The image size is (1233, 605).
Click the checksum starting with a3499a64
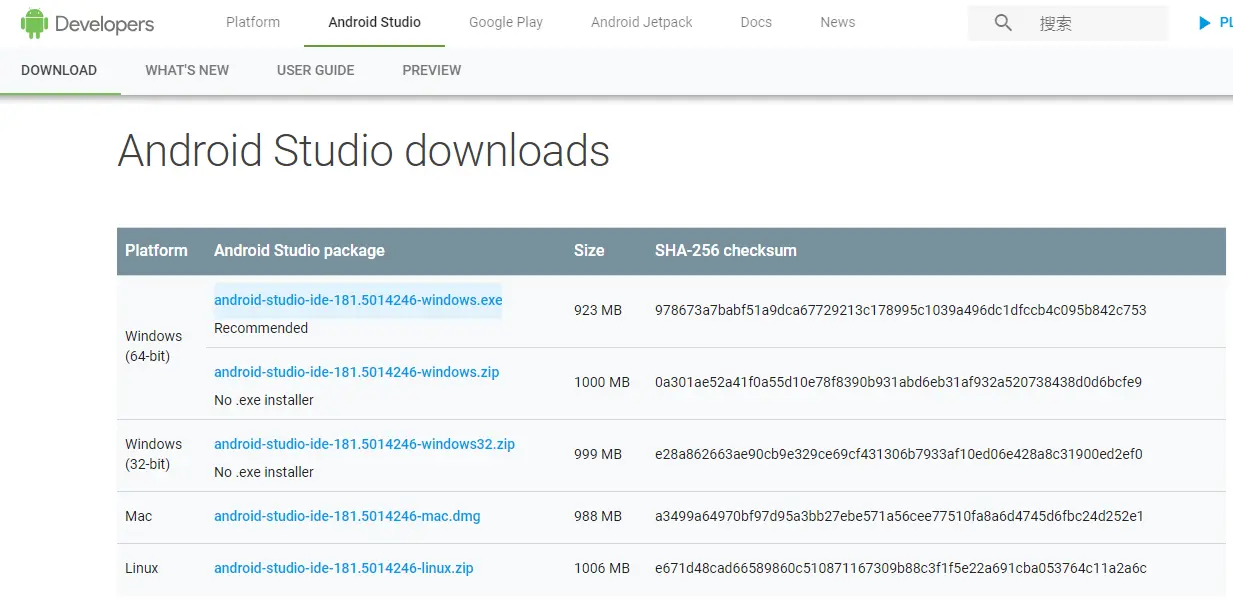point(899,516)
